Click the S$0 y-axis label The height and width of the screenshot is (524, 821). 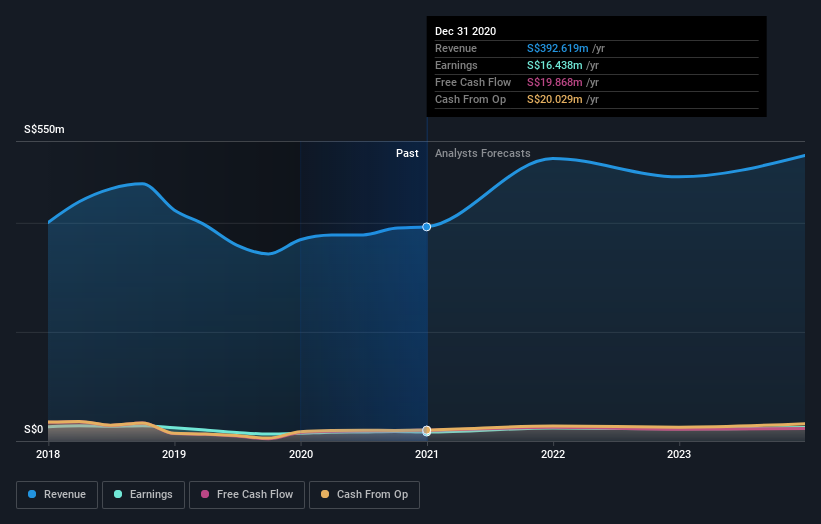[34, 429]
